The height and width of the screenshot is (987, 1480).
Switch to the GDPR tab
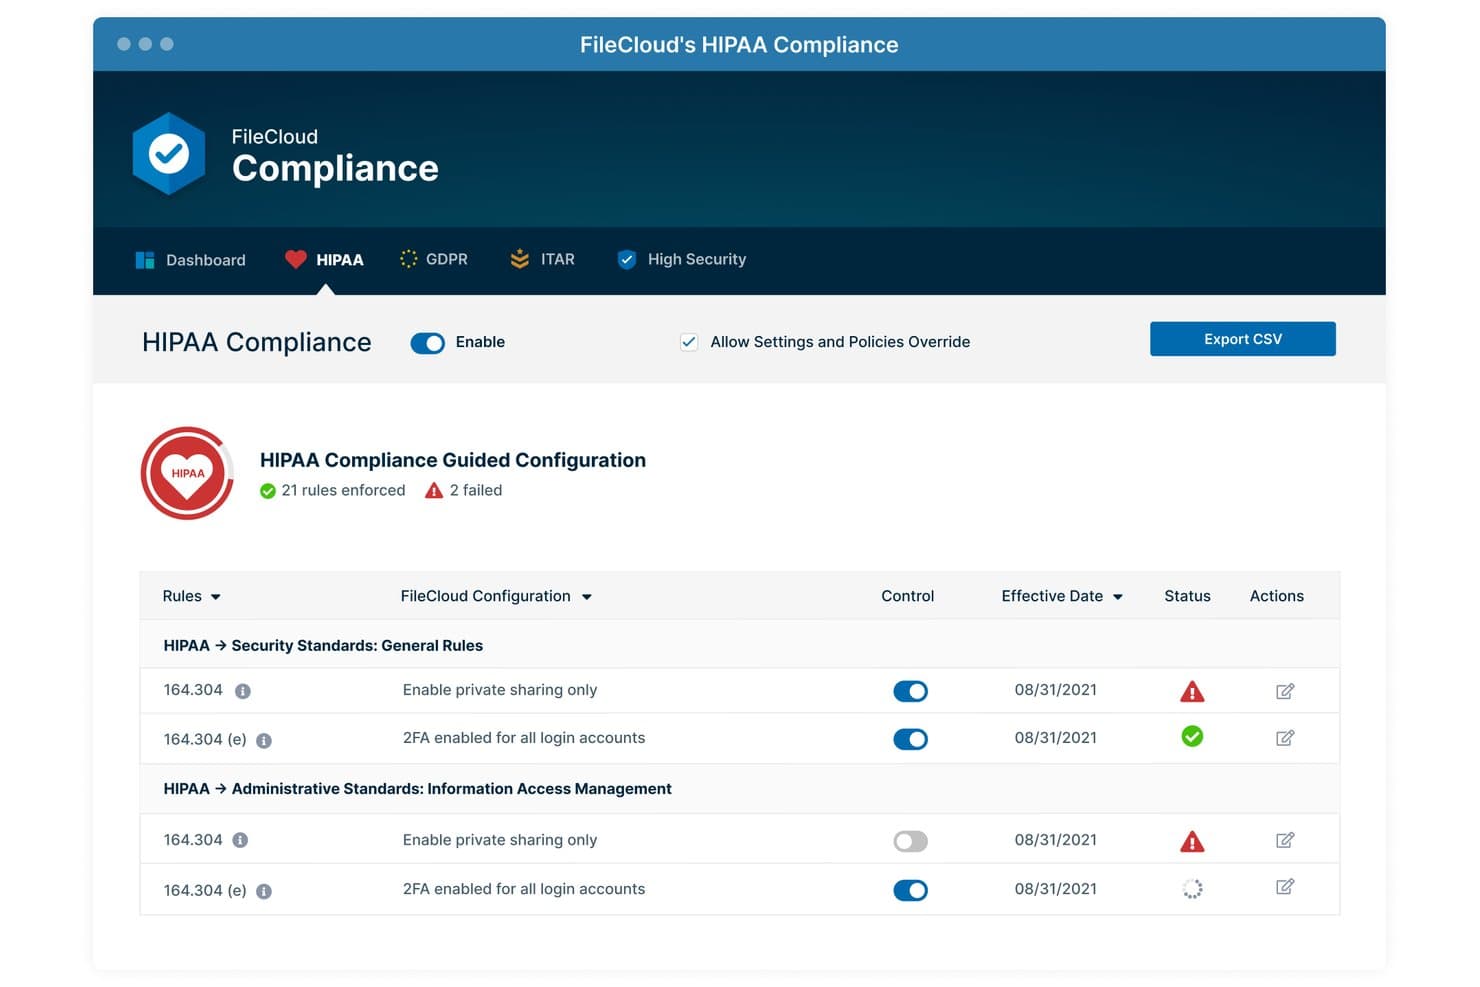[x=433, y=259]
